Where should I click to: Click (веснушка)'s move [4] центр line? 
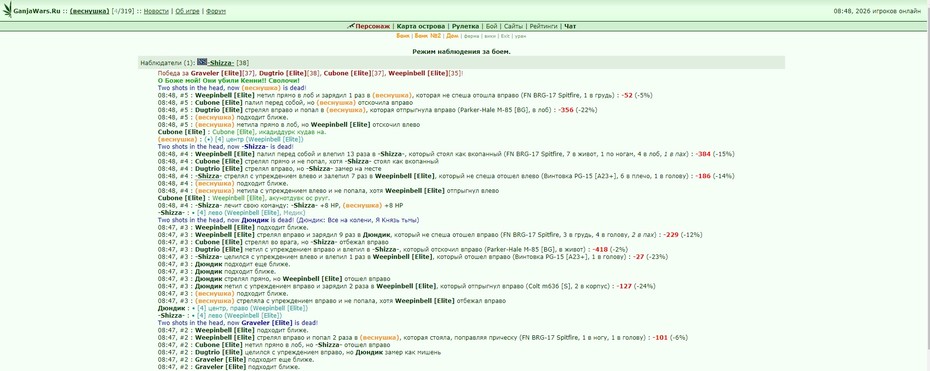(x=230, y=139)
